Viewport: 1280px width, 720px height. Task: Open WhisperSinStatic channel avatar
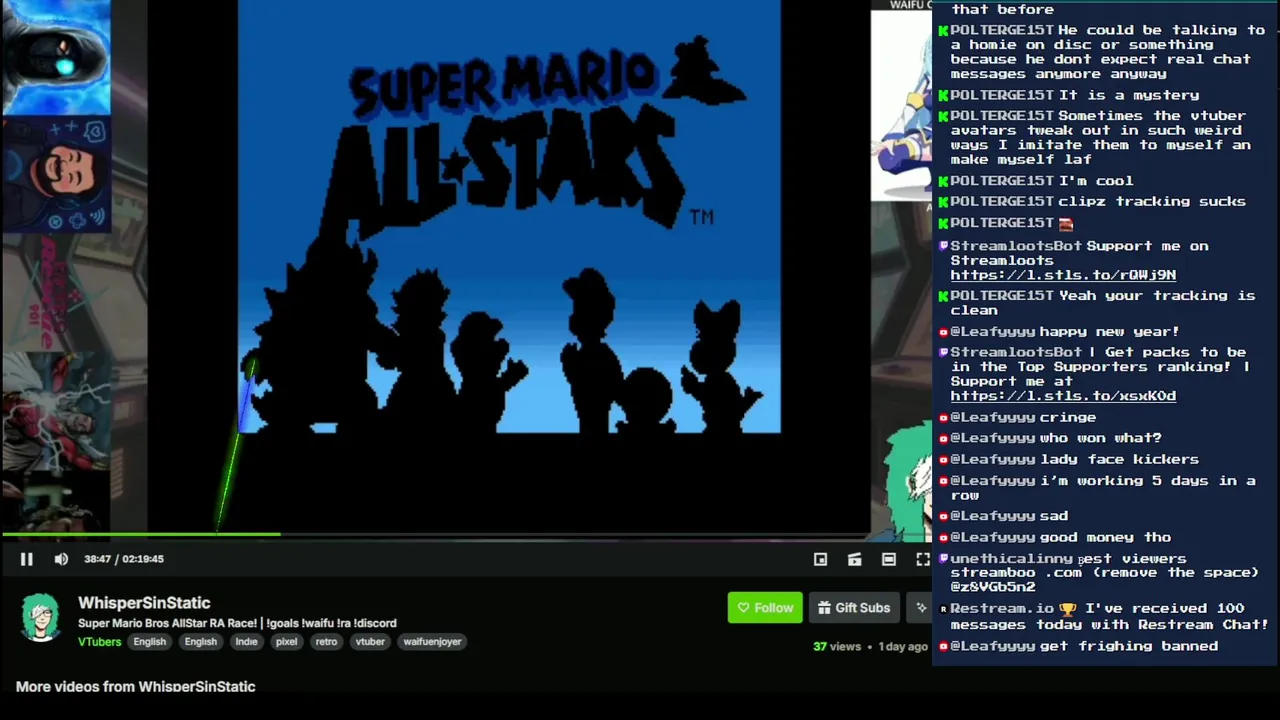click(41, 617)
